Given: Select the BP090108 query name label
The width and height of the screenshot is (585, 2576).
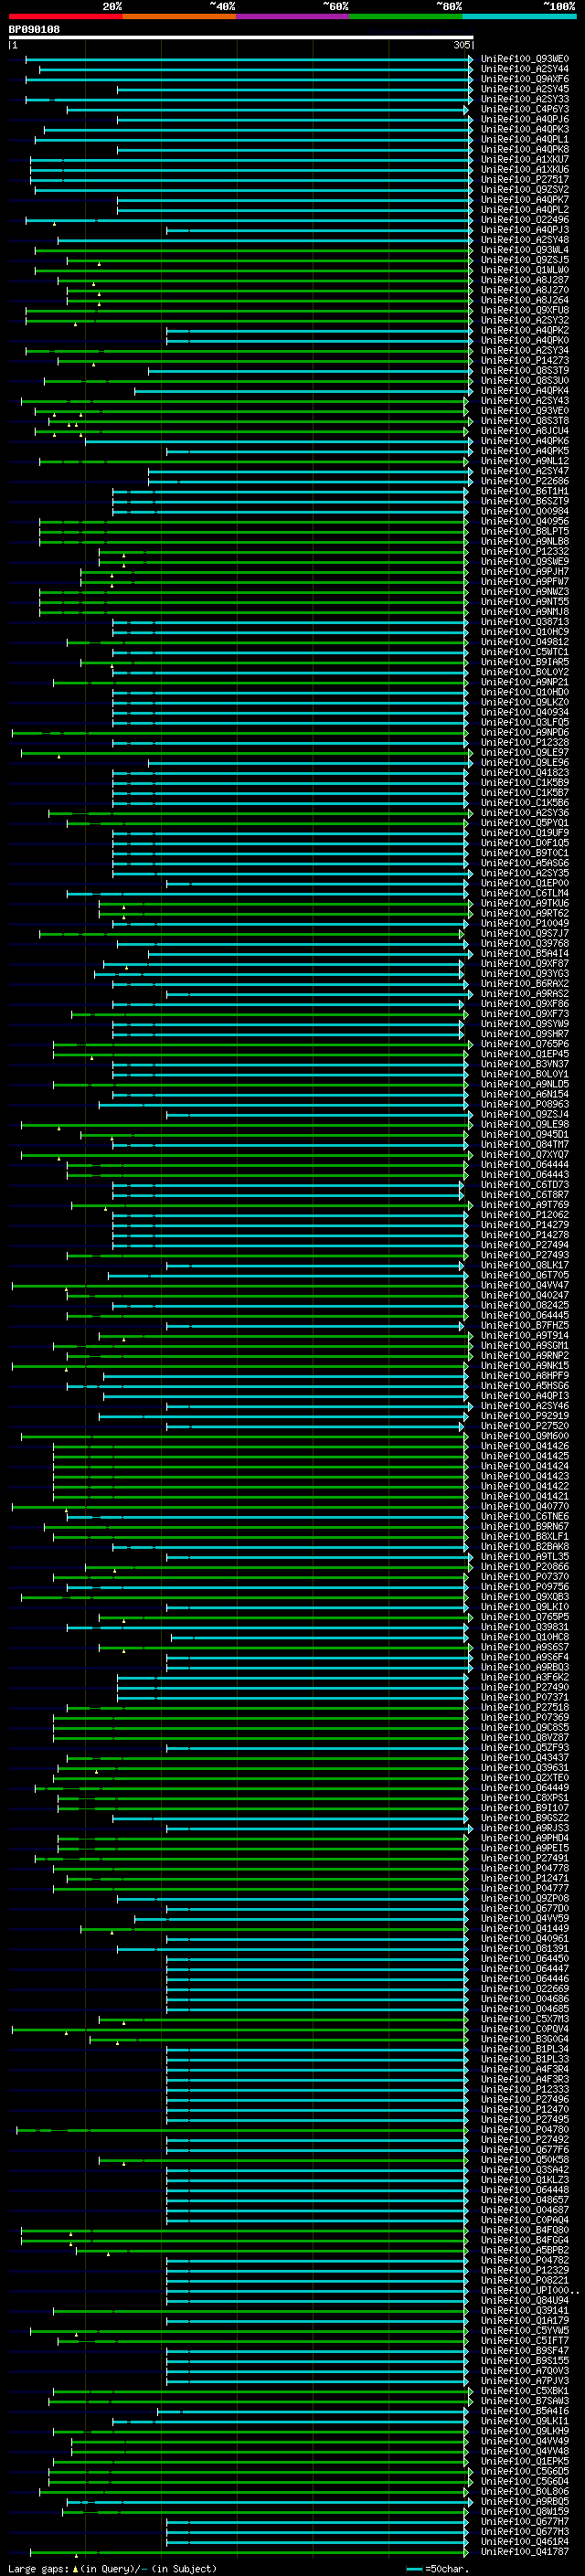Looking at the screenshot, I should 34,29.
